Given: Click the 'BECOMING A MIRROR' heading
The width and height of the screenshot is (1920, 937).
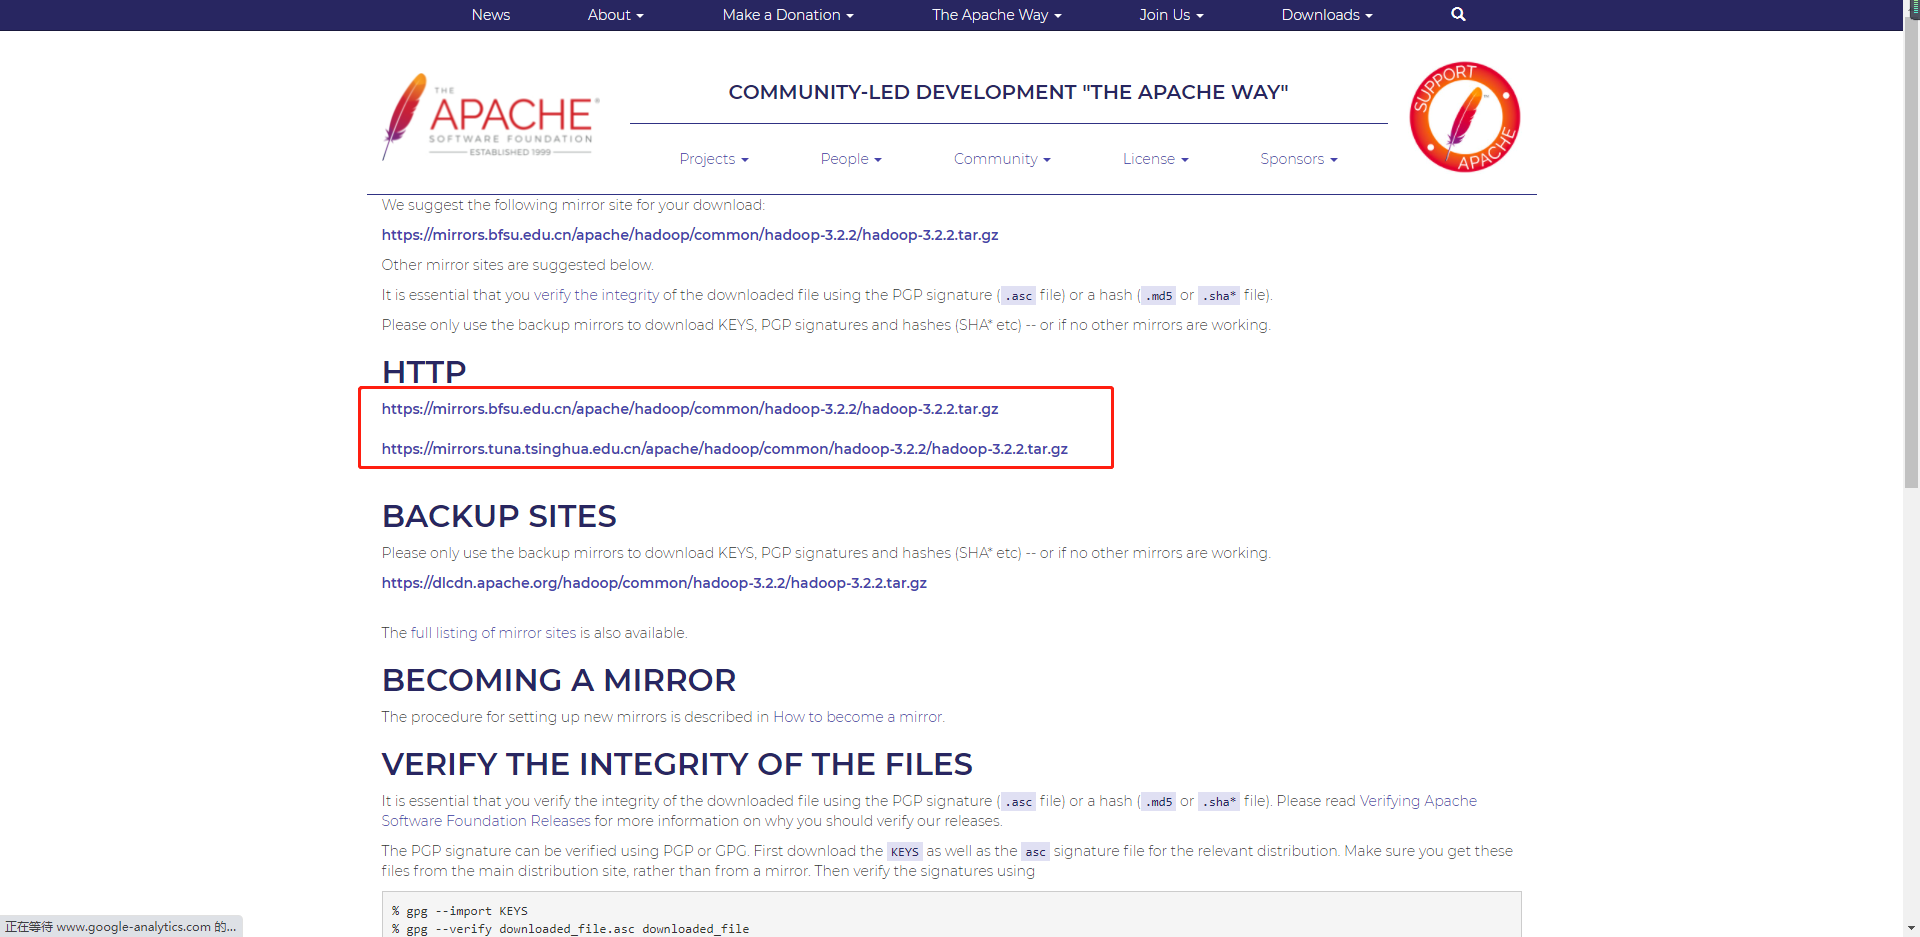Looking at the screenshot, I should click(559, 680).
